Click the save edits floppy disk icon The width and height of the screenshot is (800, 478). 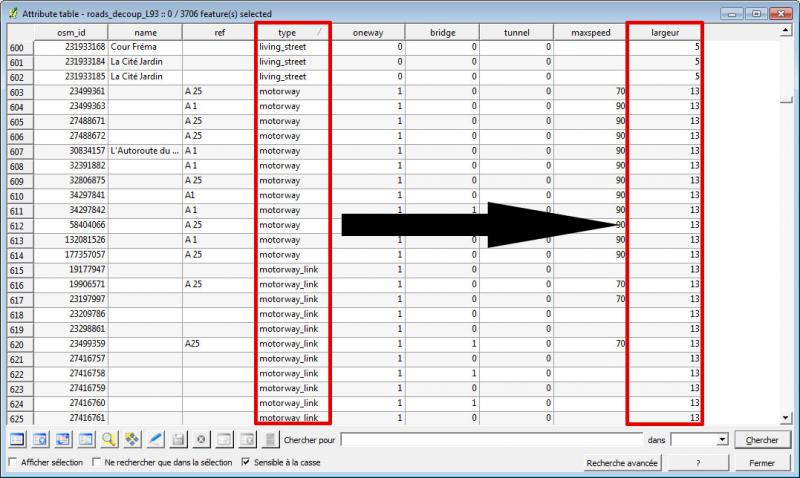tap(178, 439)
